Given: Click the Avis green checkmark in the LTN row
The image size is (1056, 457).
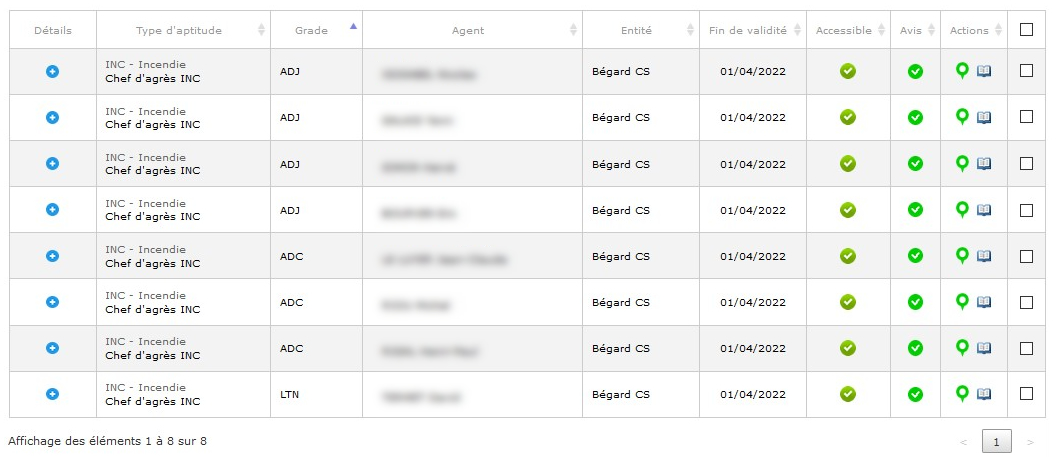Looking at the screenshot, I should 915,394.
